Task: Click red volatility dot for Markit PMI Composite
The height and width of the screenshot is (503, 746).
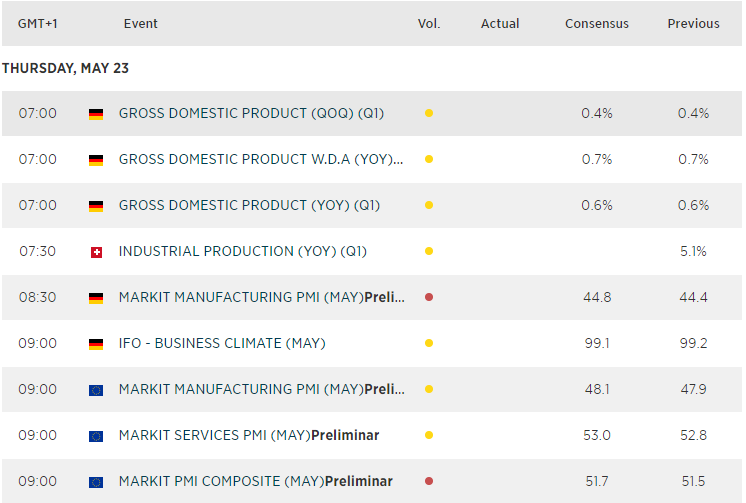Action: 429,482
